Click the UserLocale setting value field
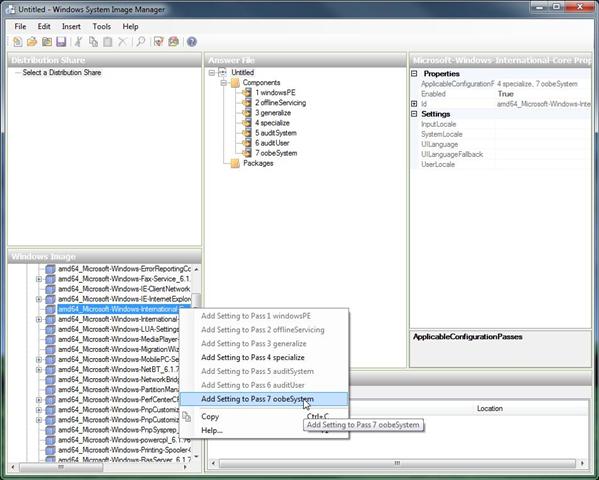Image resolution: width=599 pixels, height=480 pixels. tap(542, 164)
